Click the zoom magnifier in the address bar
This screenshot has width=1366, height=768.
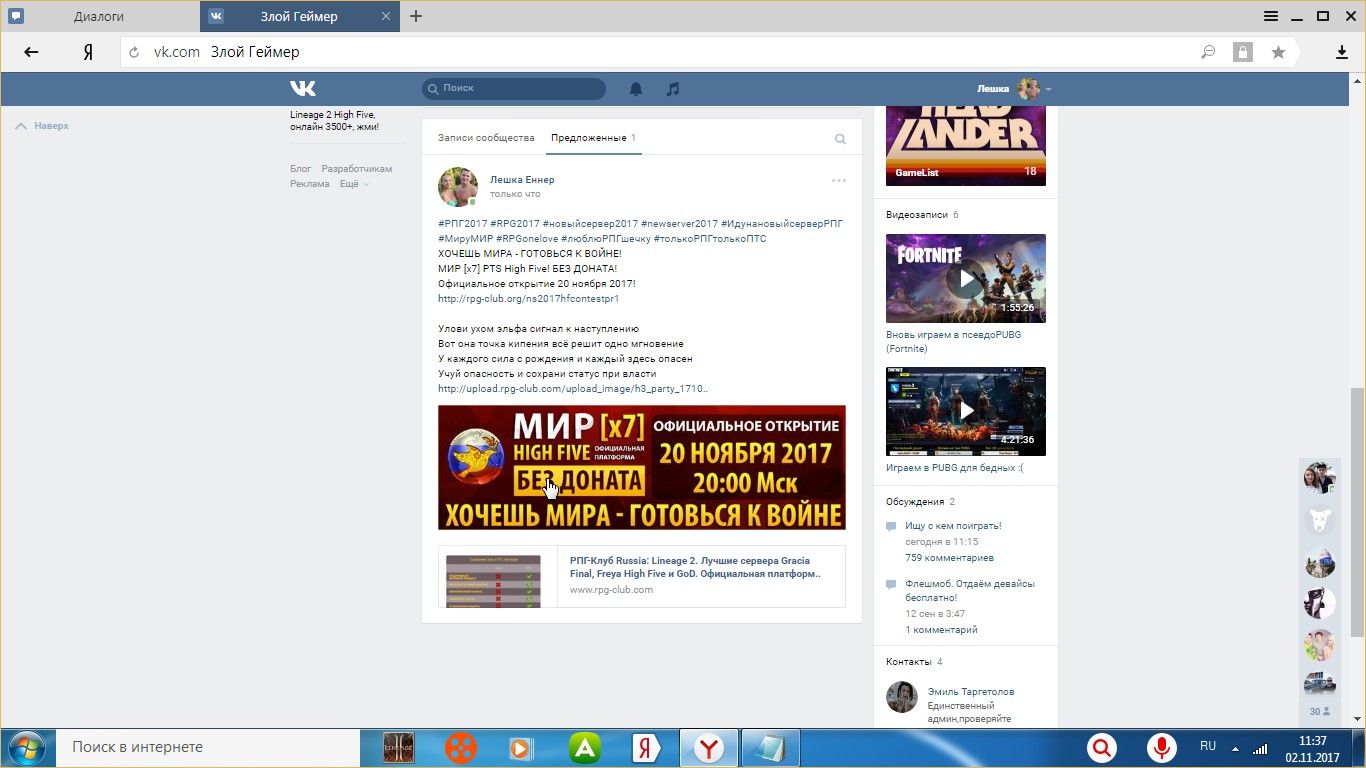[x=1208, y=52]
